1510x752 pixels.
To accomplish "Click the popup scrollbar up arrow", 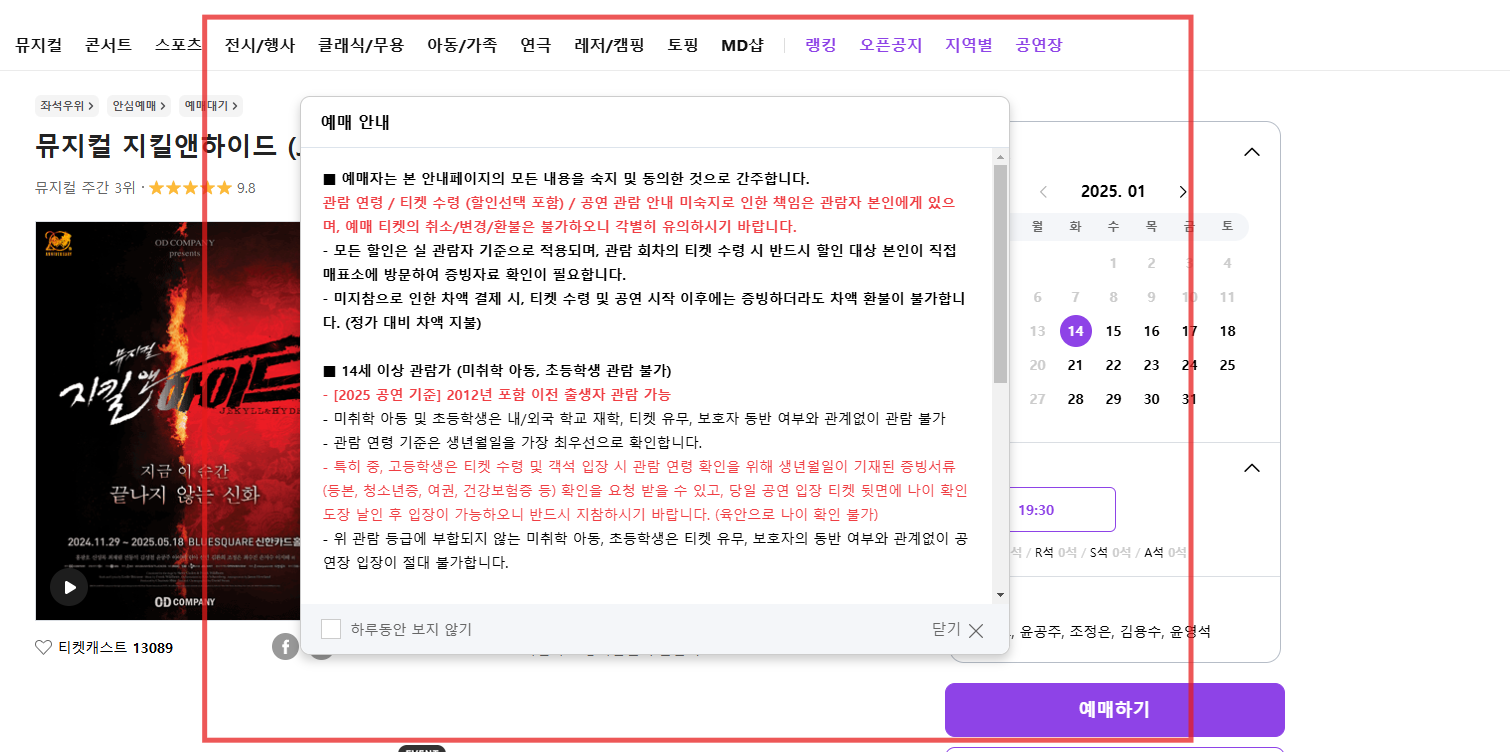I will [1000, 156].
